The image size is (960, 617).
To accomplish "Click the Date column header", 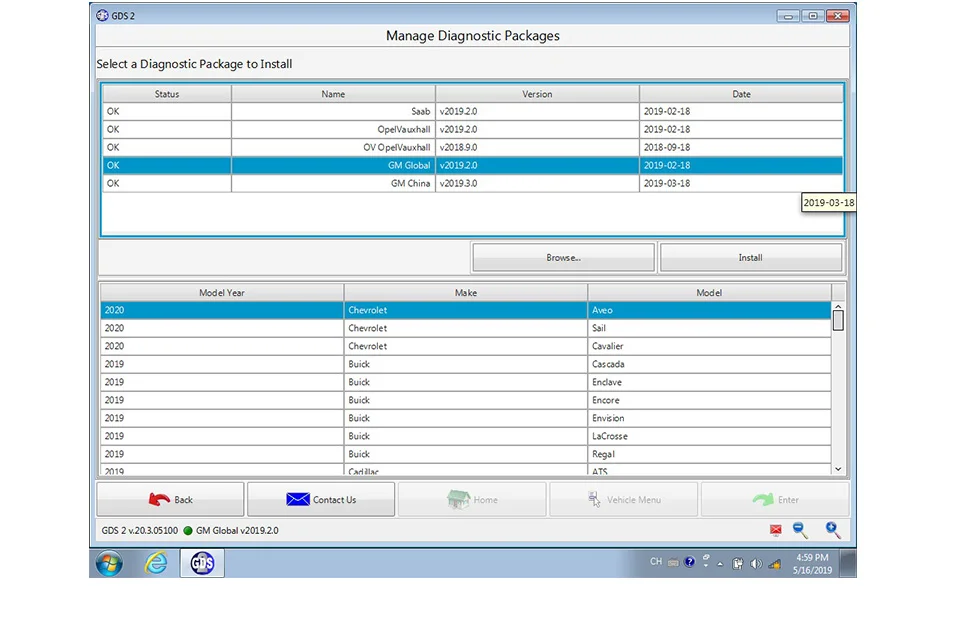I will click(741, 94).
